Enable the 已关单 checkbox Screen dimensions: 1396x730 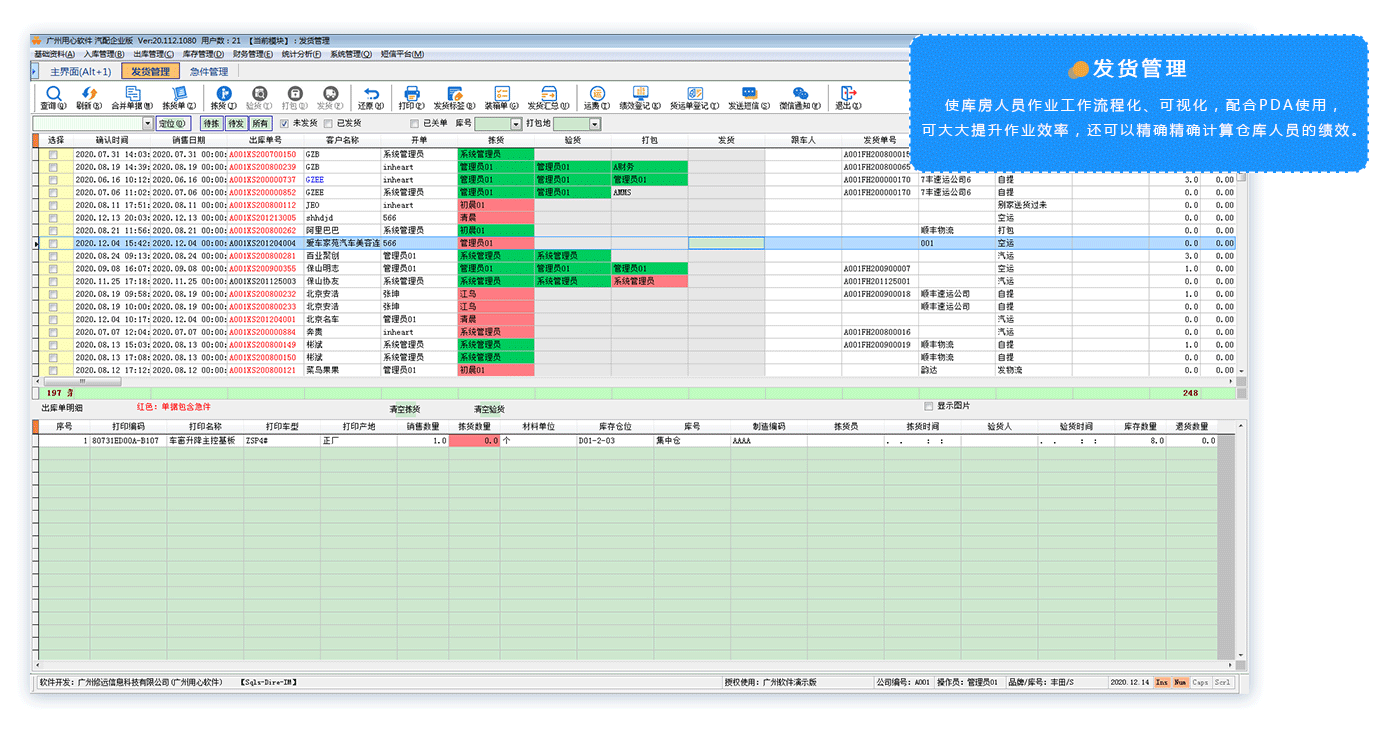click(x=414, y=123)
